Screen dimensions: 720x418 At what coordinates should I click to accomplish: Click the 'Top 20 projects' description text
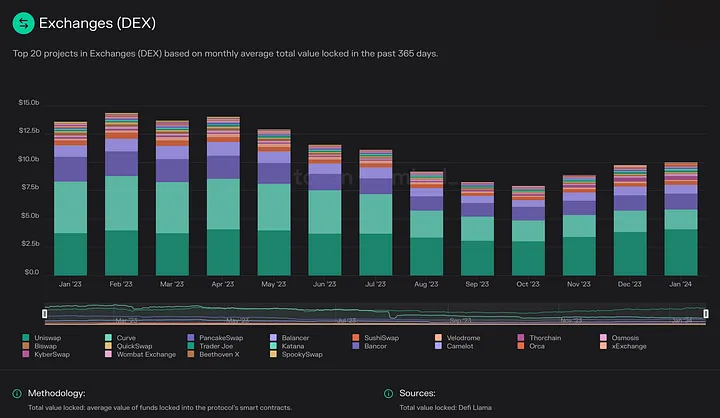[225, 53]
